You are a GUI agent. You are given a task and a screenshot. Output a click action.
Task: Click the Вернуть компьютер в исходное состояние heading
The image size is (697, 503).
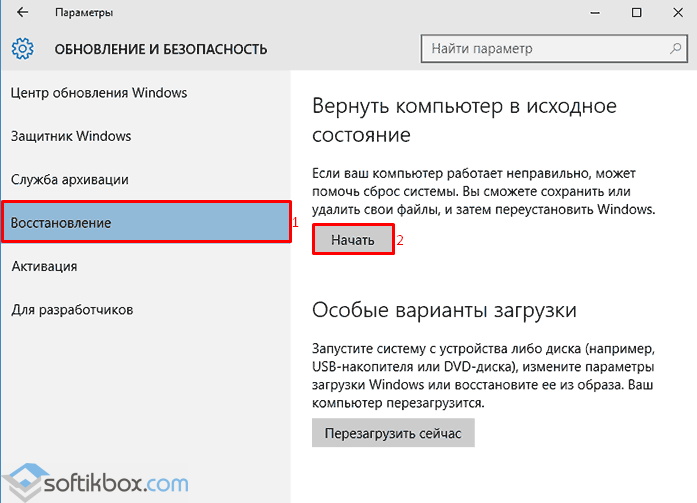click(x=464, y=119)
